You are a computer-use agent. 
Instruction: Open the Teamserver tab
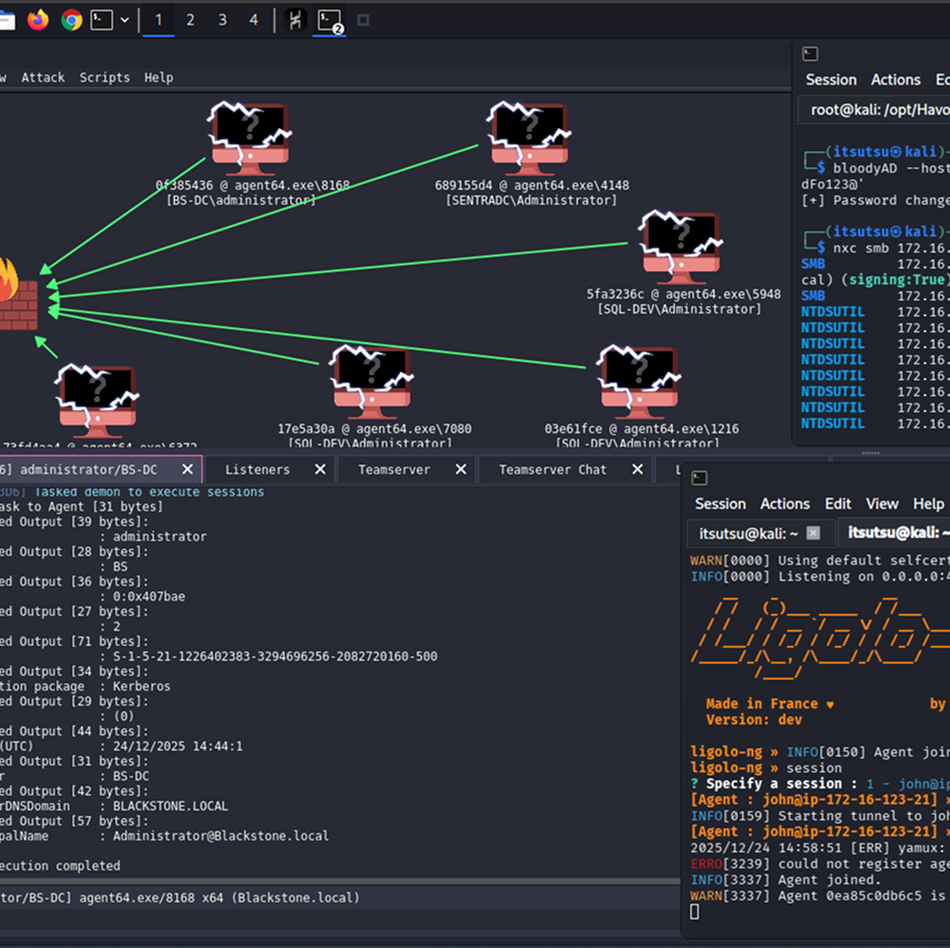[394, 469]
